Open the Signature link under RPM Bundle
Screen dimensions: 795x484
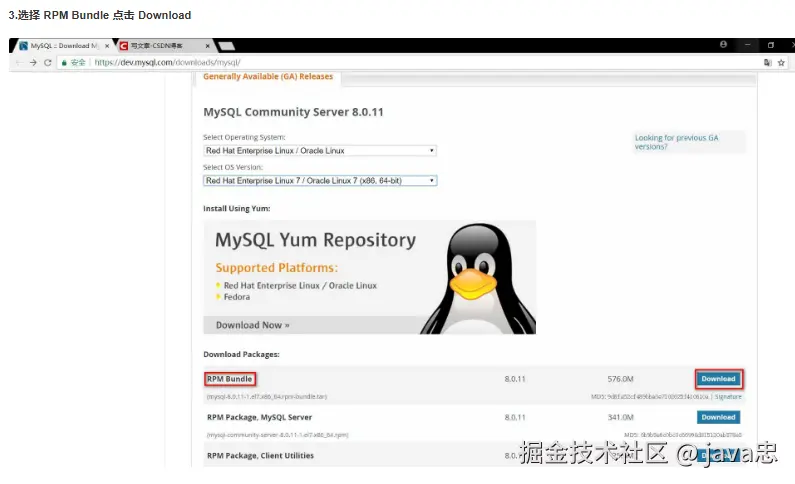click(728, 397)
